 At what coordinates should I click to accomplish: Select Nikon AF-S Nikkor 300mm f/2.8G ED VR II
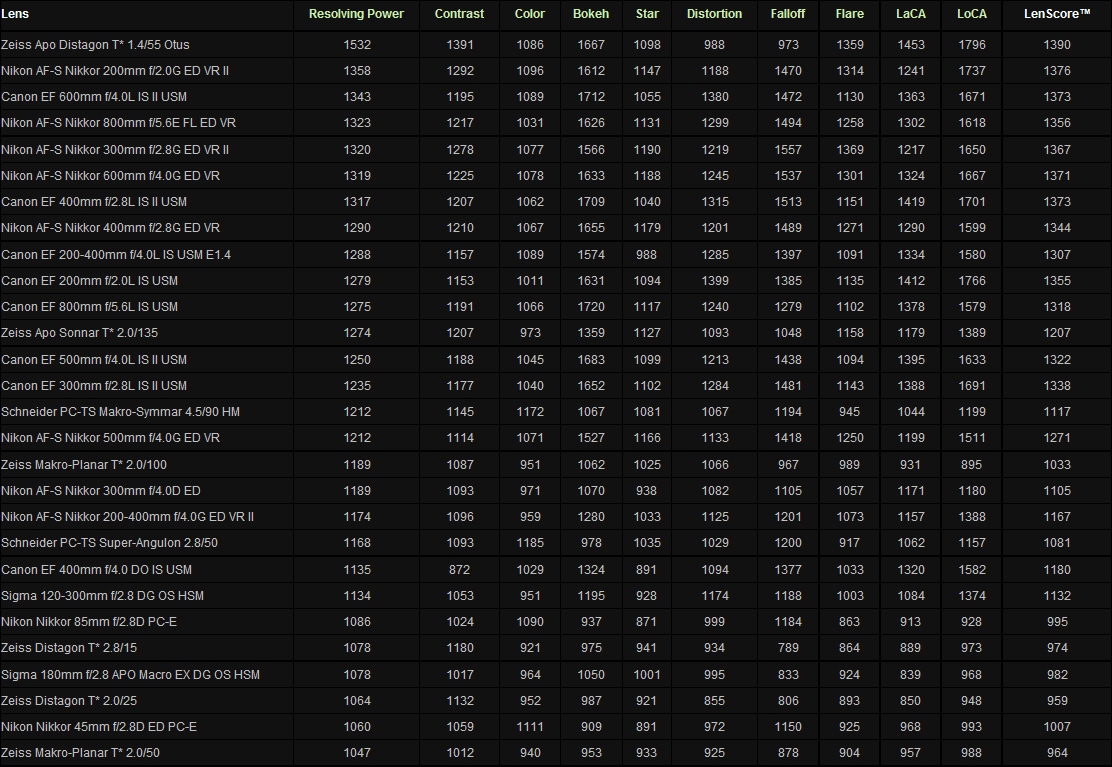(x=115, y=150)
